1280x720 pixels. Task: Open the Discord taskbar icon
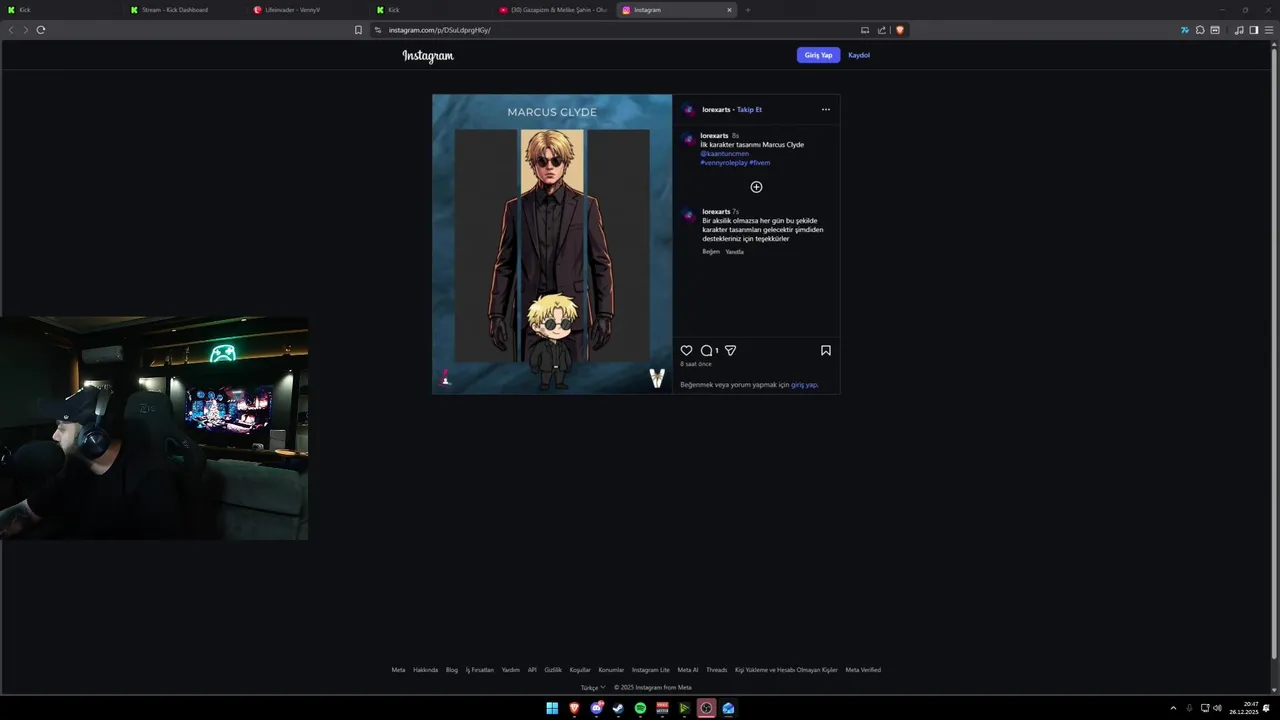597,708
